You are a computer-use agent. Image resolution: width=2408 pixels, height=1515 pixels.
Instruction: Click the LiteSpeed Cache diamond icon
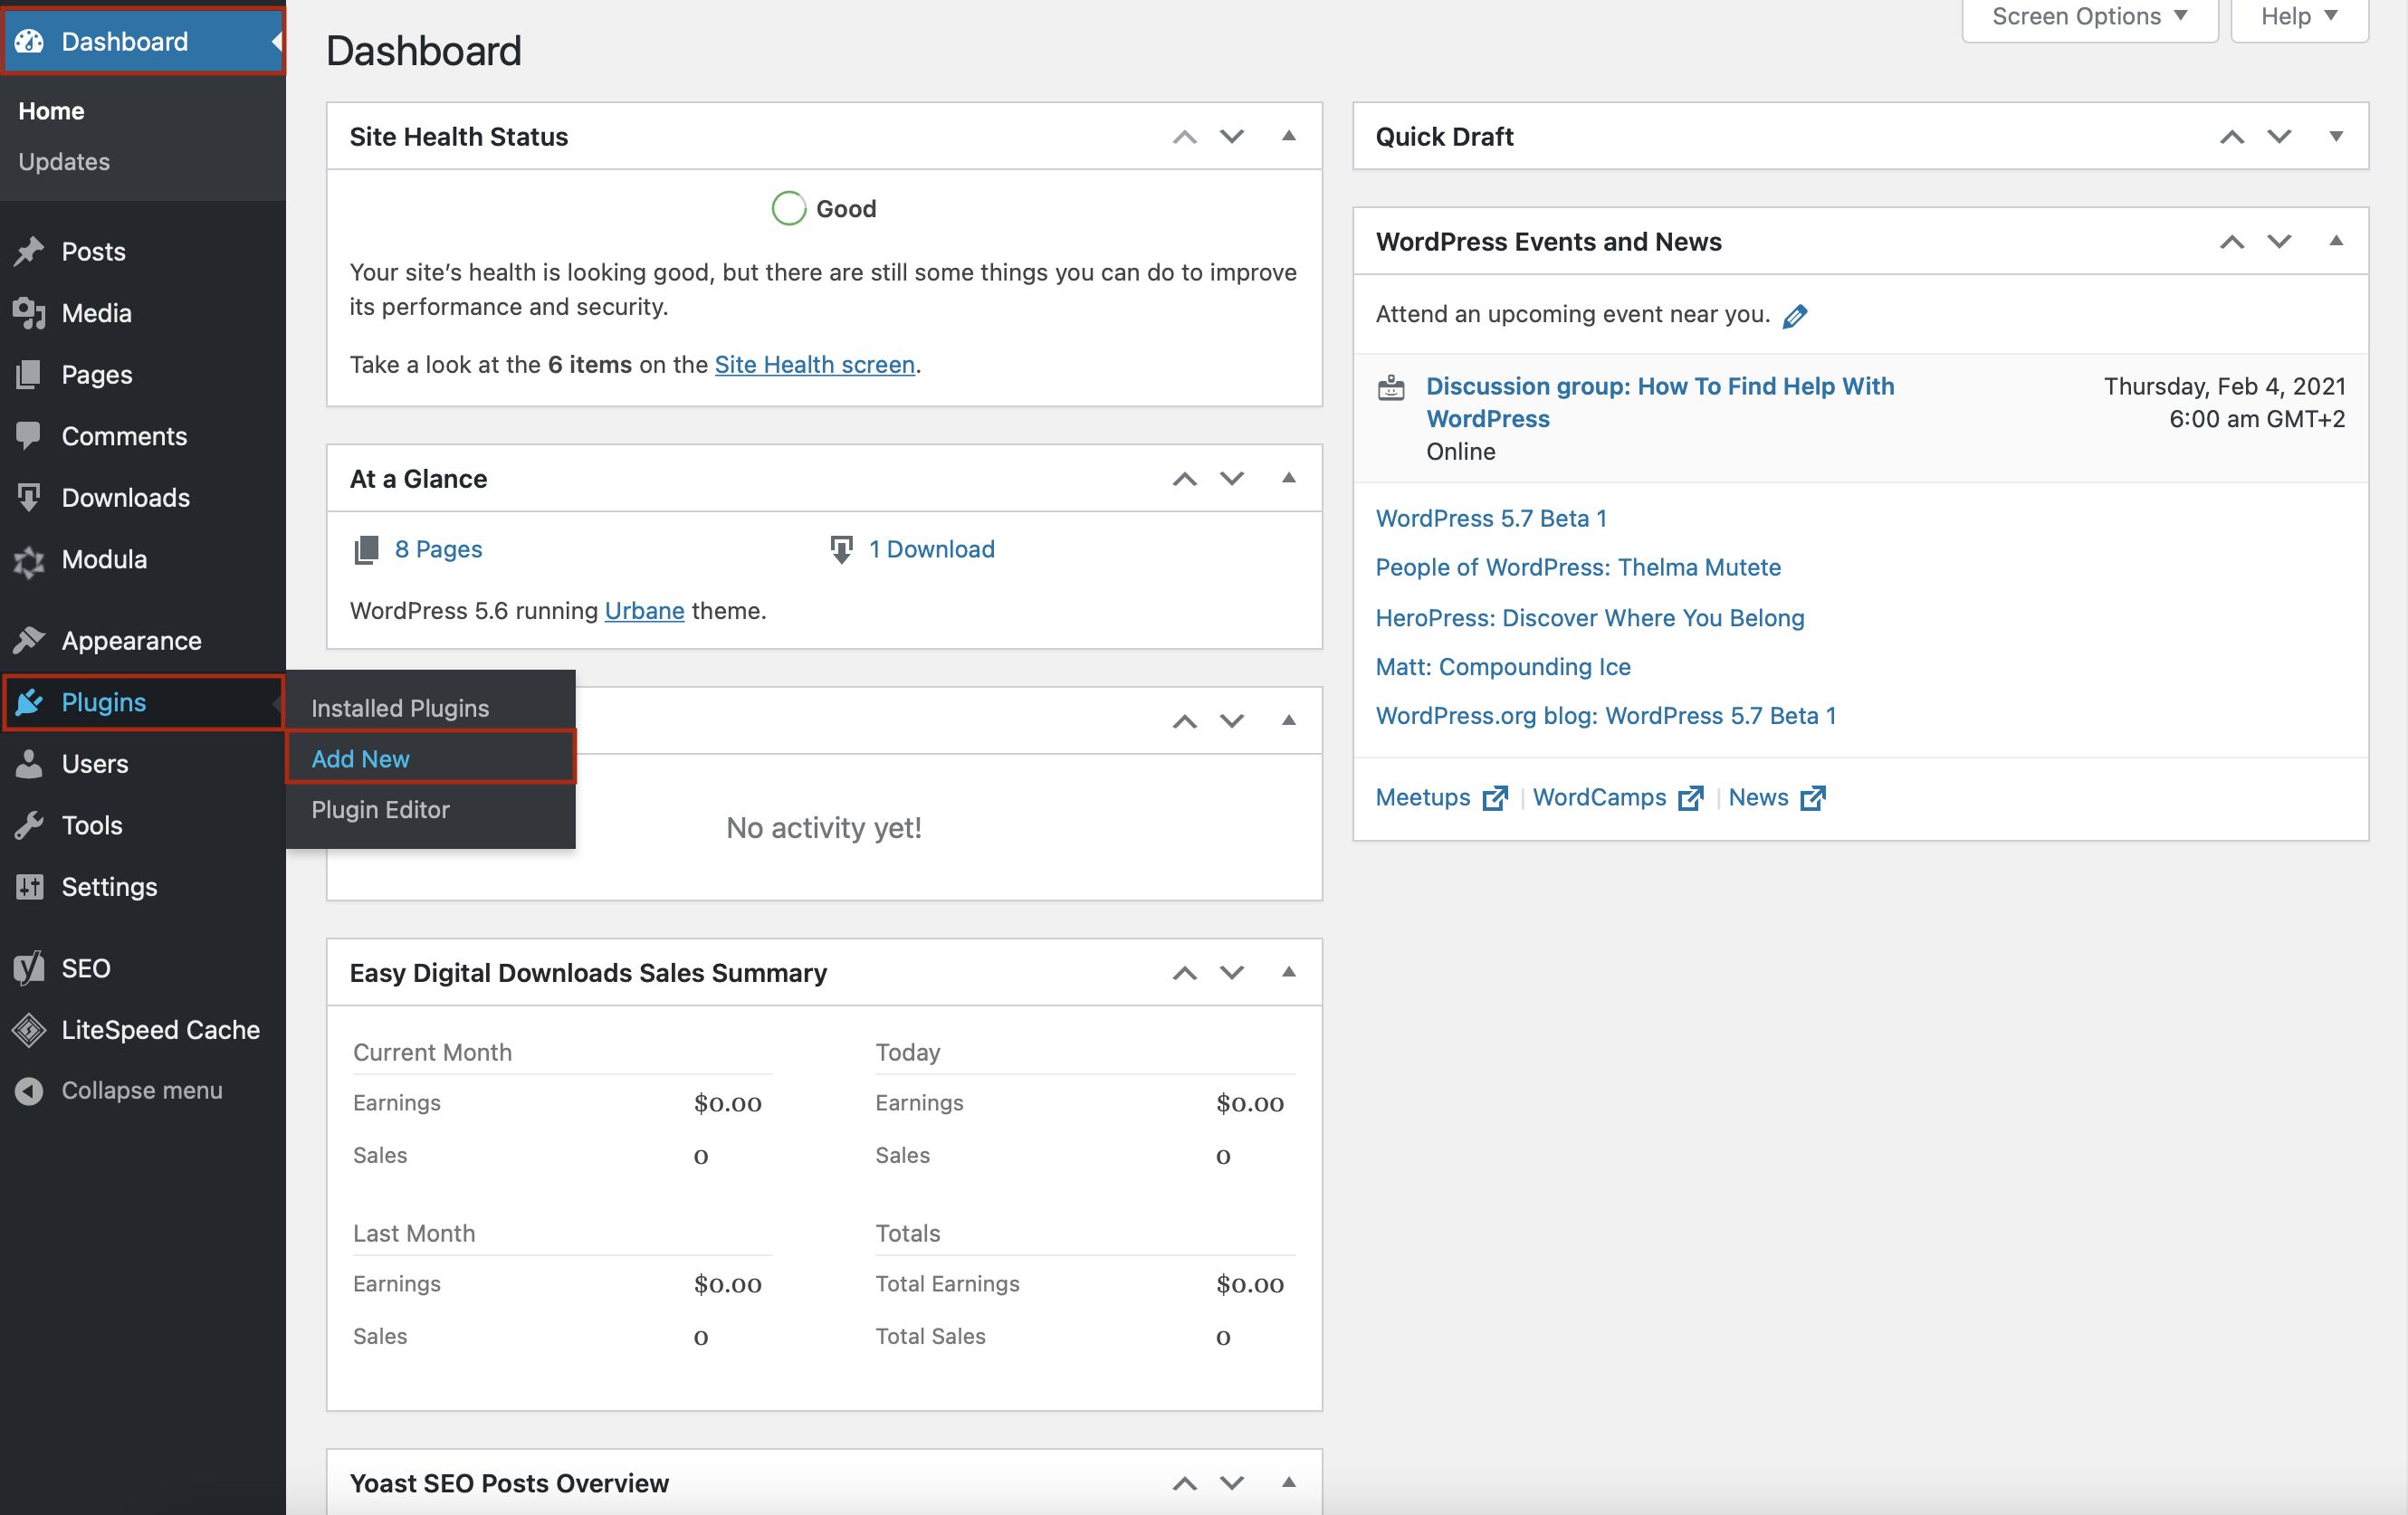pos(29,1030)
